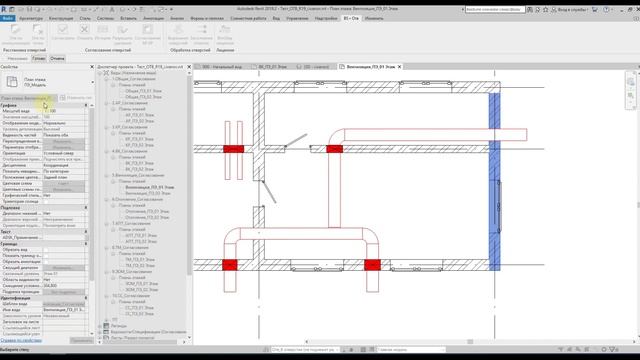Select 'Вентиляция_ПЭ_02 Этаж' in project browser
The image size is (640, 360).
click(x=148, y=193)
